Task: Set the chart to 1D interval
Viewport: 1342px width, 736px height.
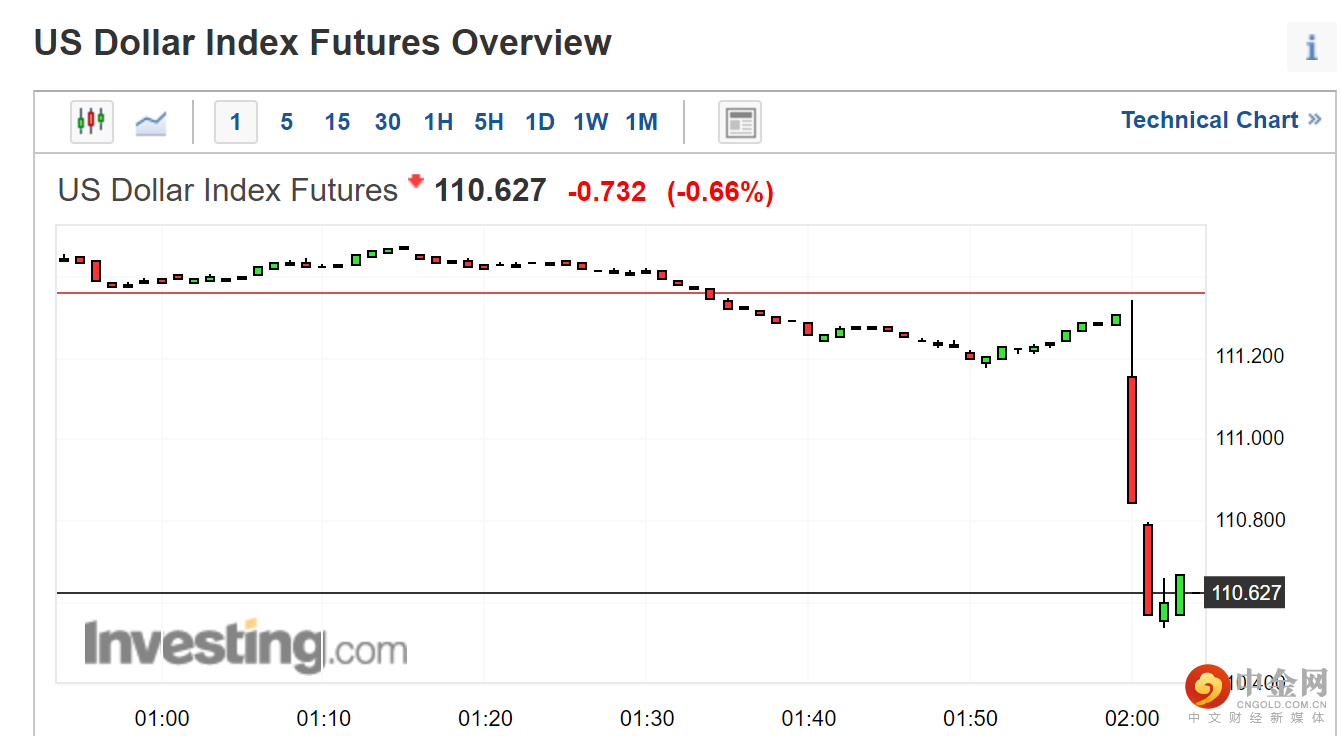Action: (540, 122)
